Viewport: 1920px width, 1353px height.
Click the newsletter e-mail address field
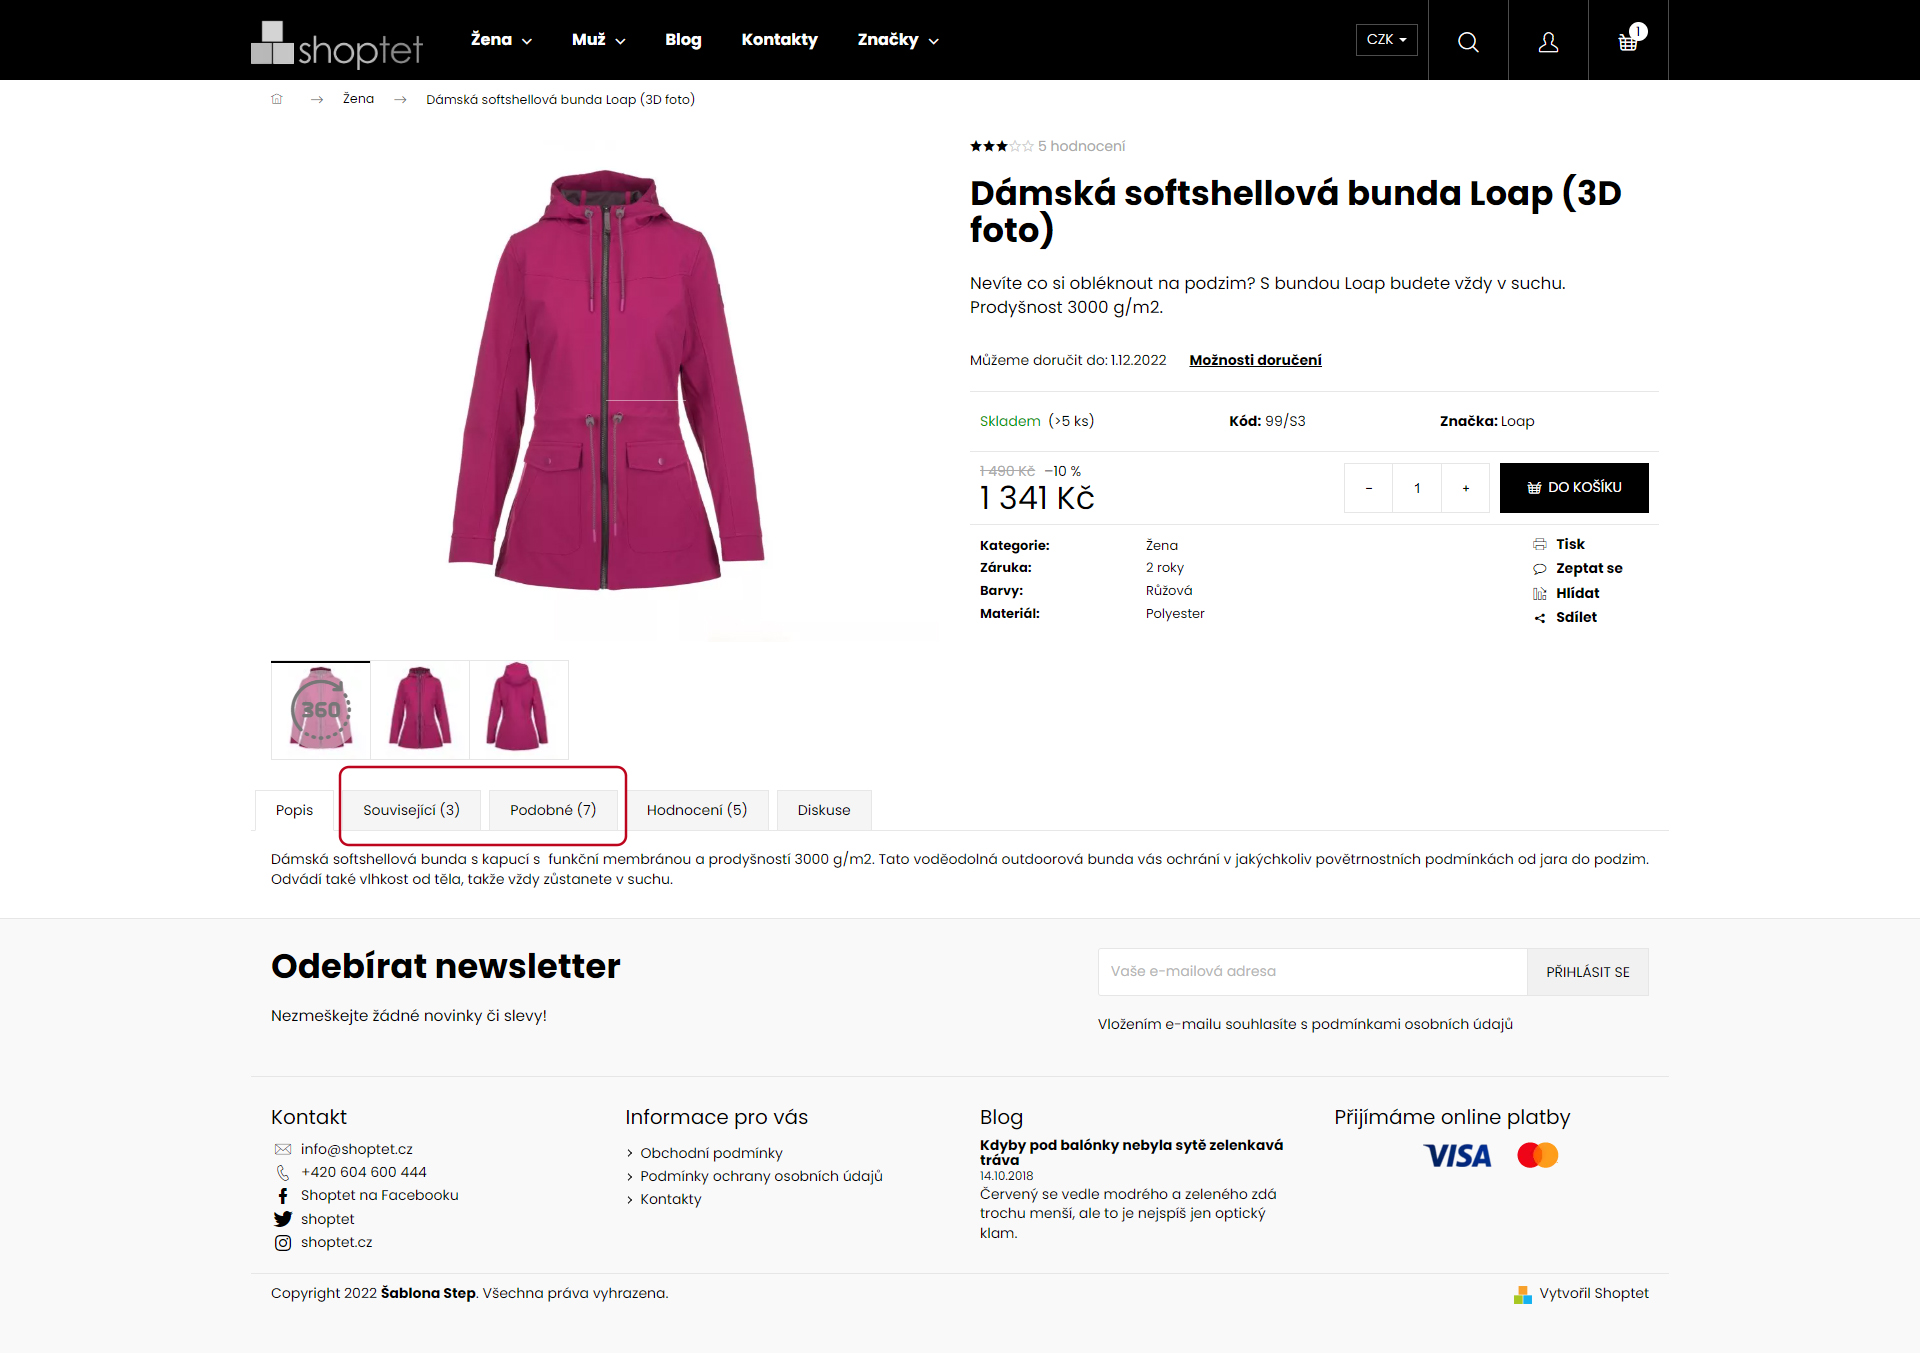[1312, 972]
